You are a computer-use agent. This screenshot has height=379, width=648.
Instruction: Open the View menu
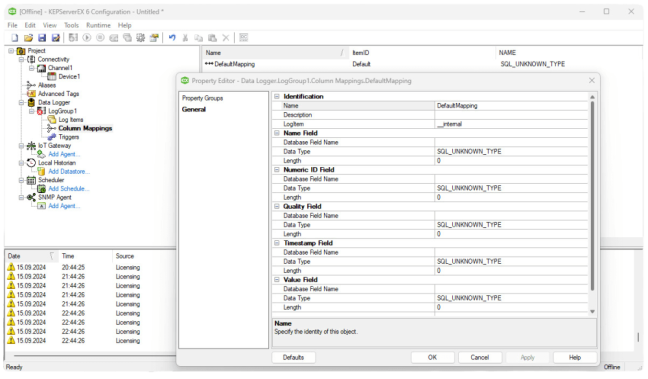point(50,25)
